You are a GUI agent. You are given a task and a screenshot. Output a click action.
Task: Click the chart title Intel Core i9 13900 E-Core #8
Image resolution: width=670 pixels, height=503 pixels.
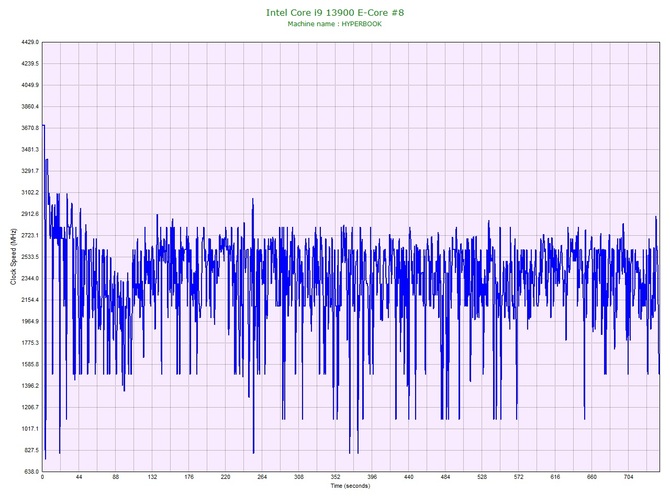pyautogui.click(x=335, y=12)
